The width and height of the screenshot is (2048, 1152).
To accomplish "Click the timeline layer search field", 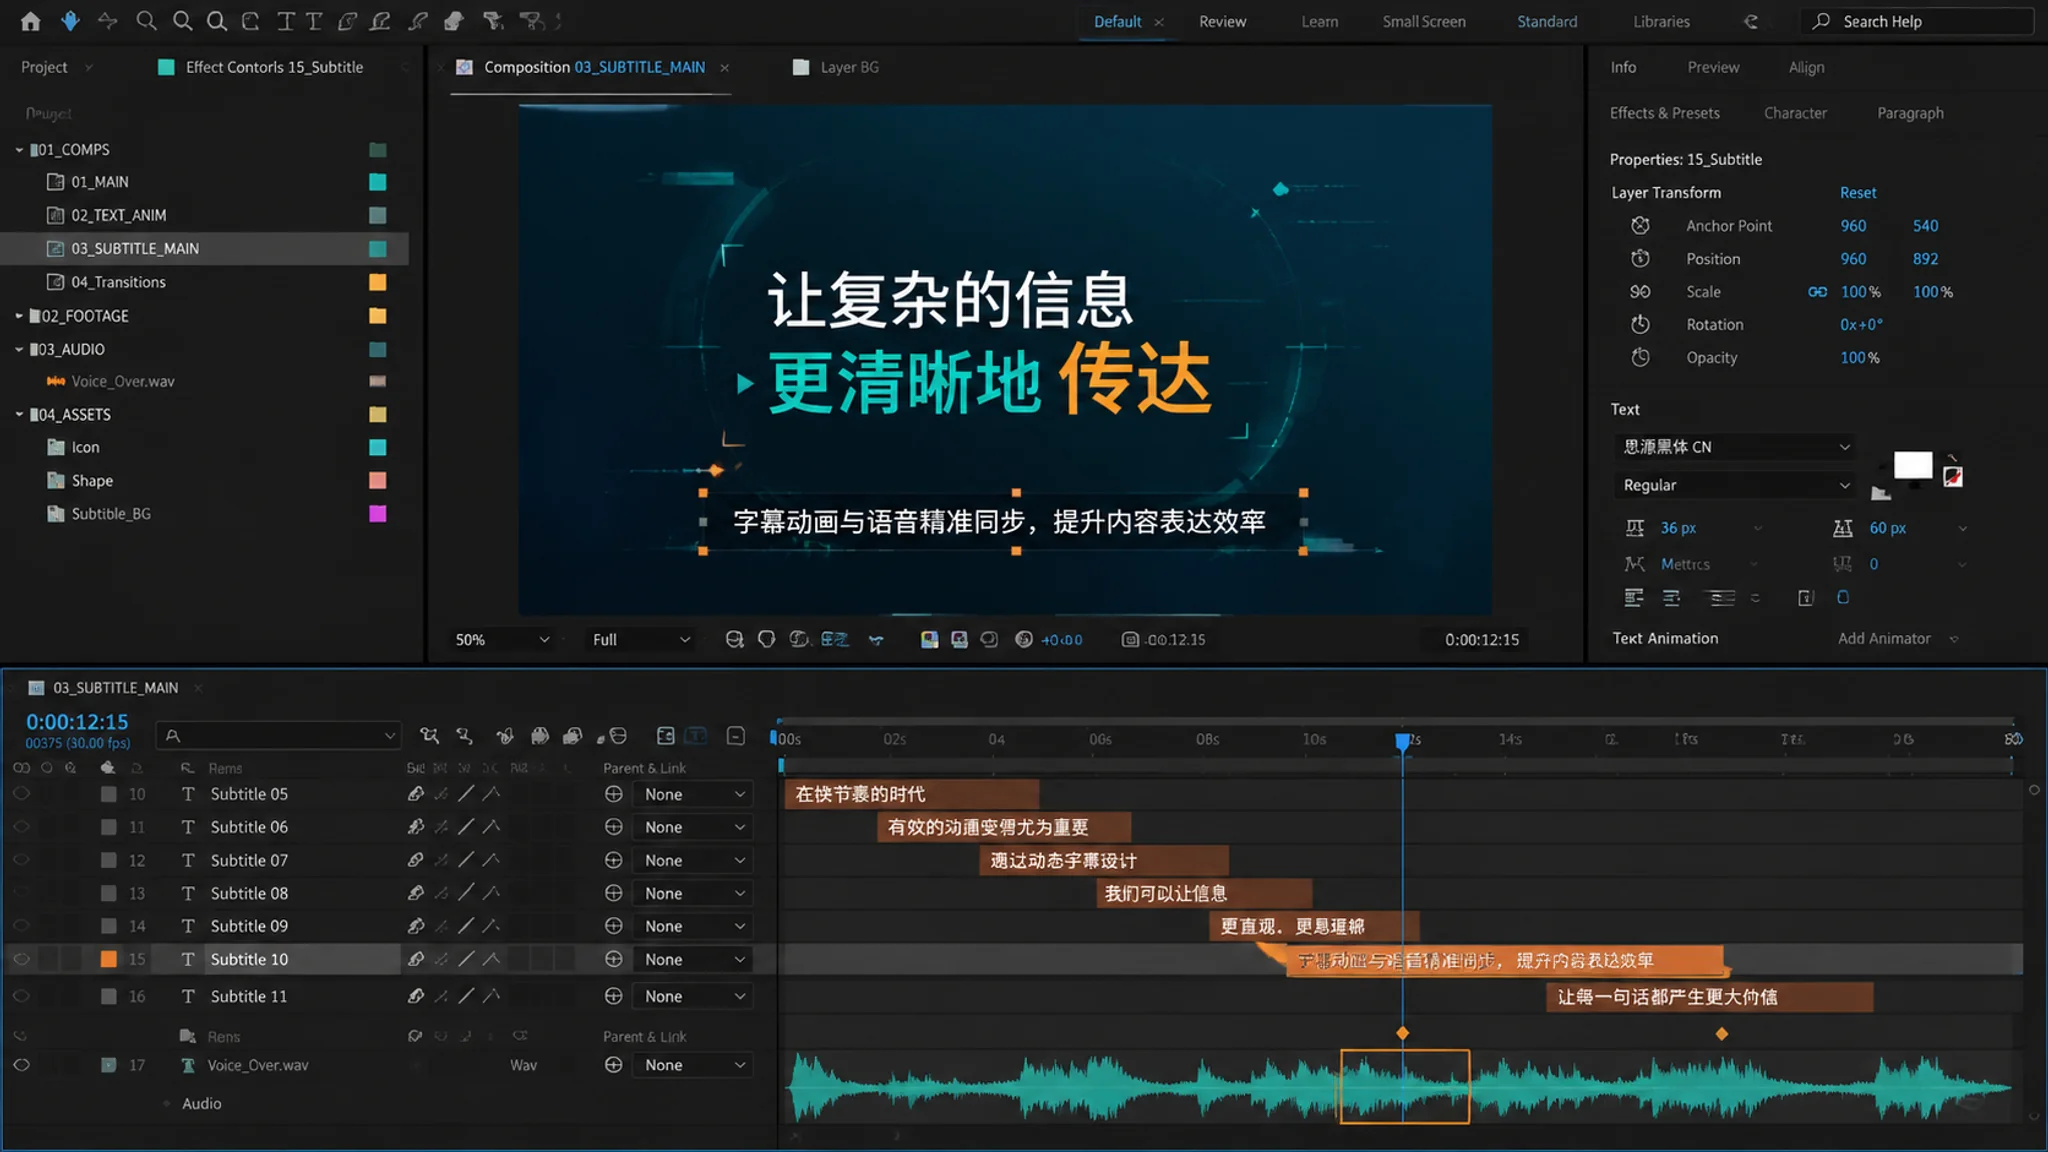I will tap(279, 736).
